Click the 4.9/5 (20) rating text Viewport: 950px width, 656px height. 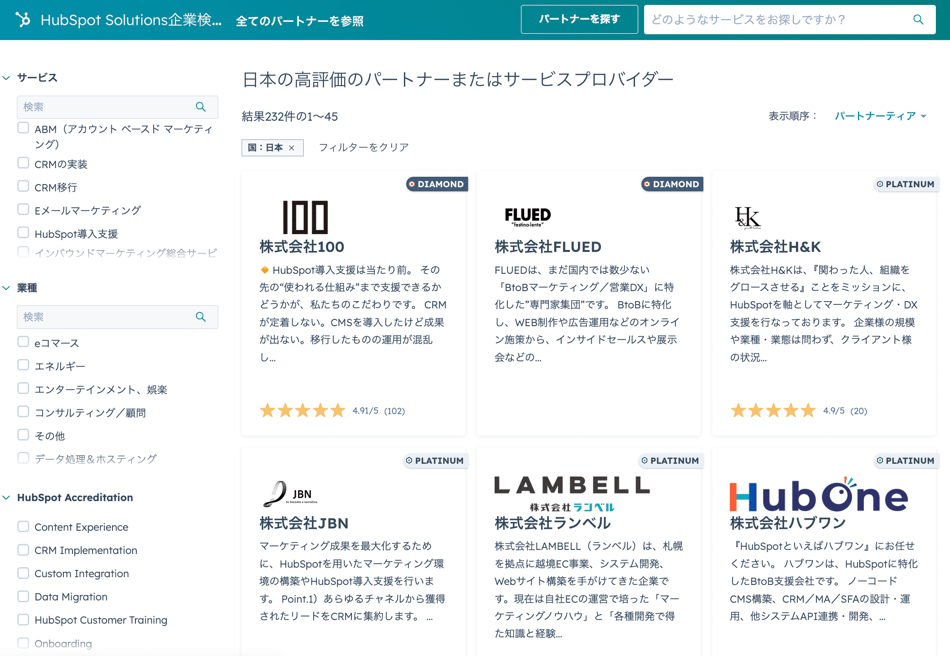click(x=845, y=411)
